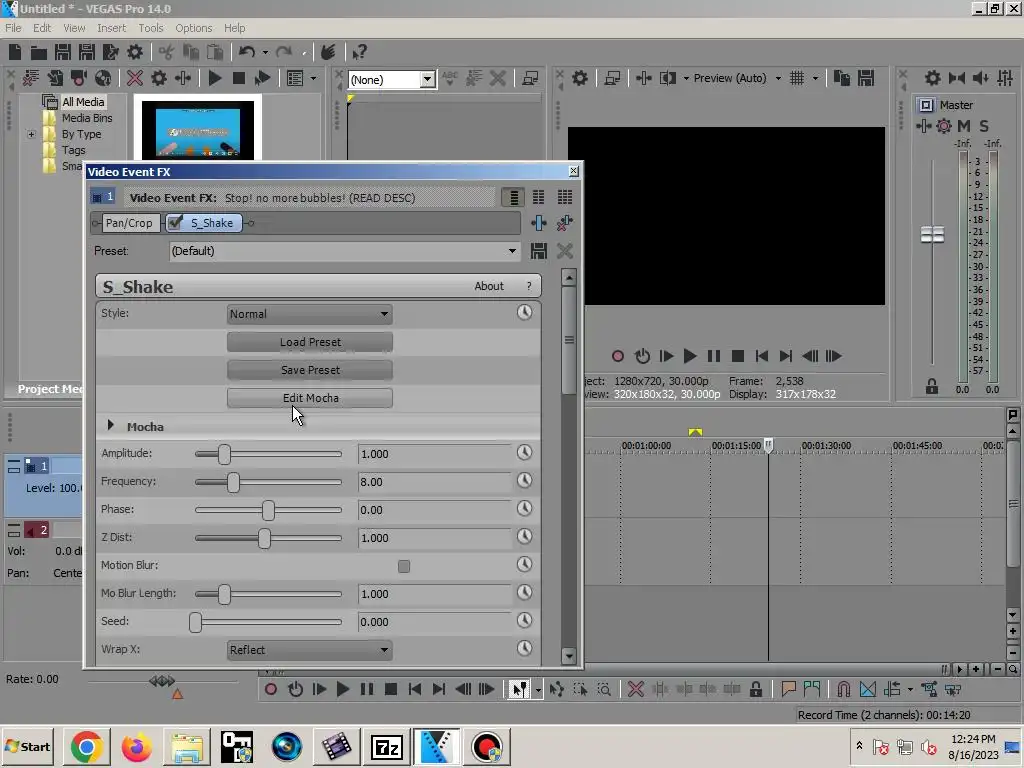
Task: Click the Save Preset disk icon
Action: point(539,251)
